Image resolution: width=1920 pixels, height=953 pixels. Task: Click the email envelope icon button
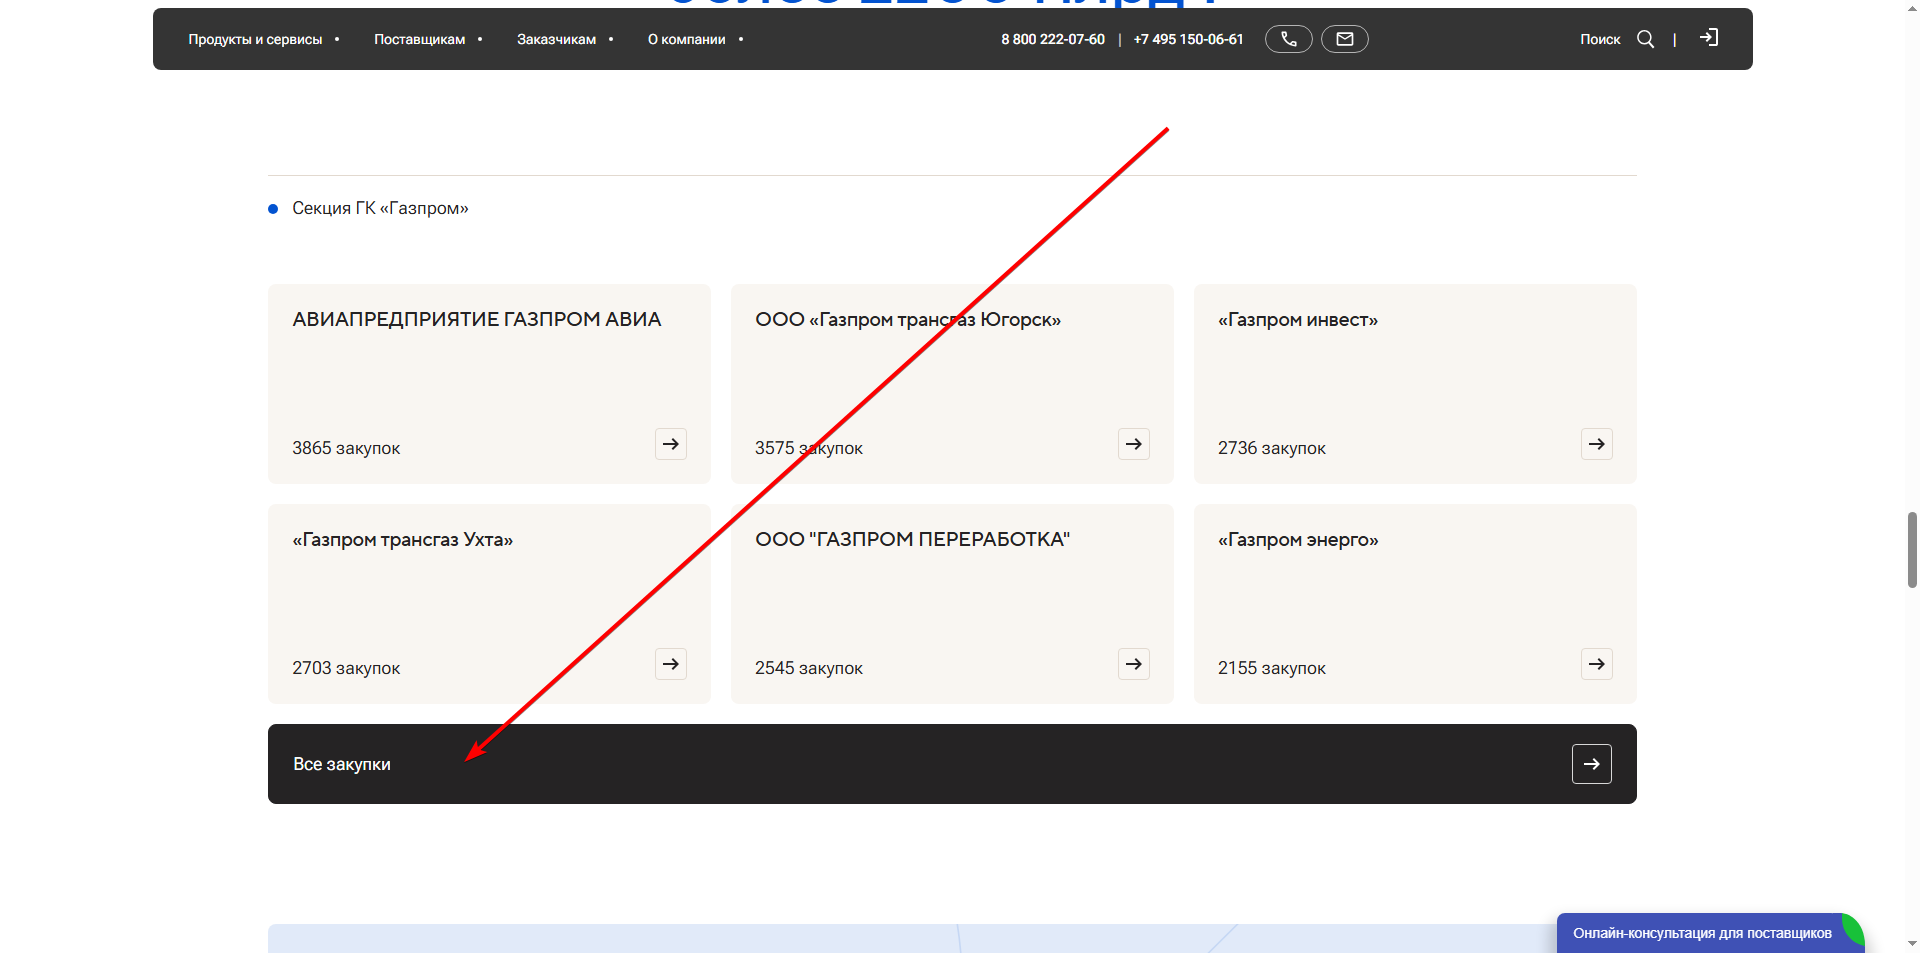pyautogui.click(x=1344, y=39)
